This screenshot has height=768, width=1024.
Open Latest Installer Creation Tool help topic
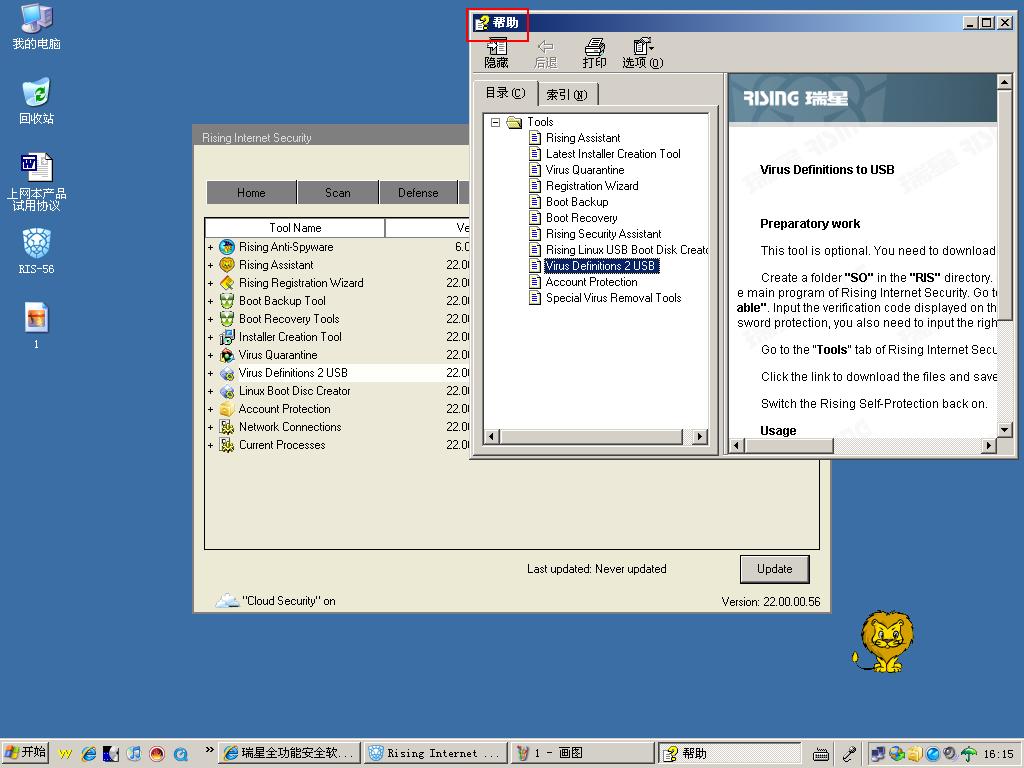613,154
